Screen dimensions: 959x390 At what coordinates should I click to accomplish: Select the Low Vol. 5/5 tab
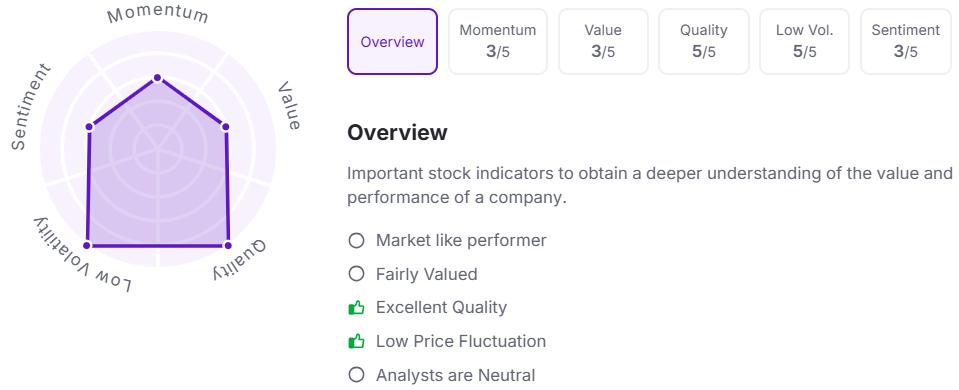tap(804, 42)
